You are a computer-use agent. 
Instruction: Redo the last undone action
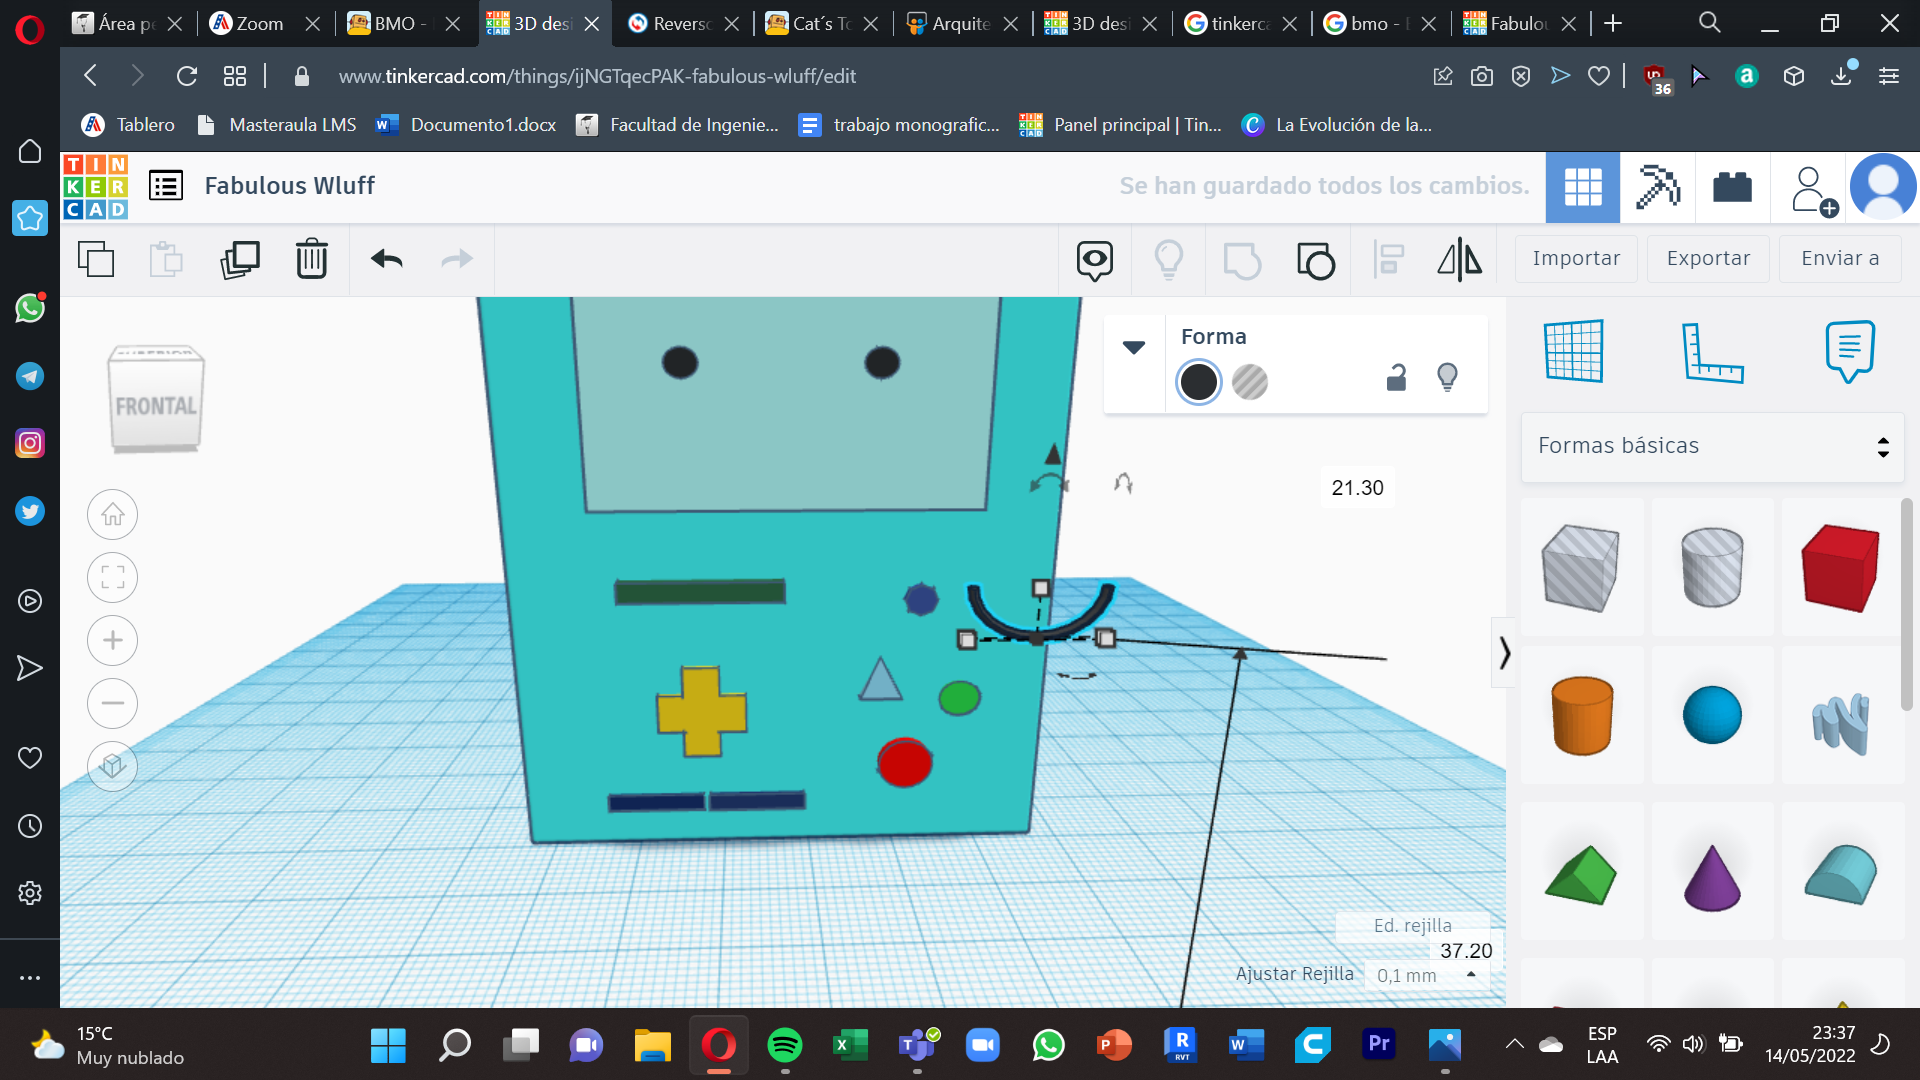[457, 259]
